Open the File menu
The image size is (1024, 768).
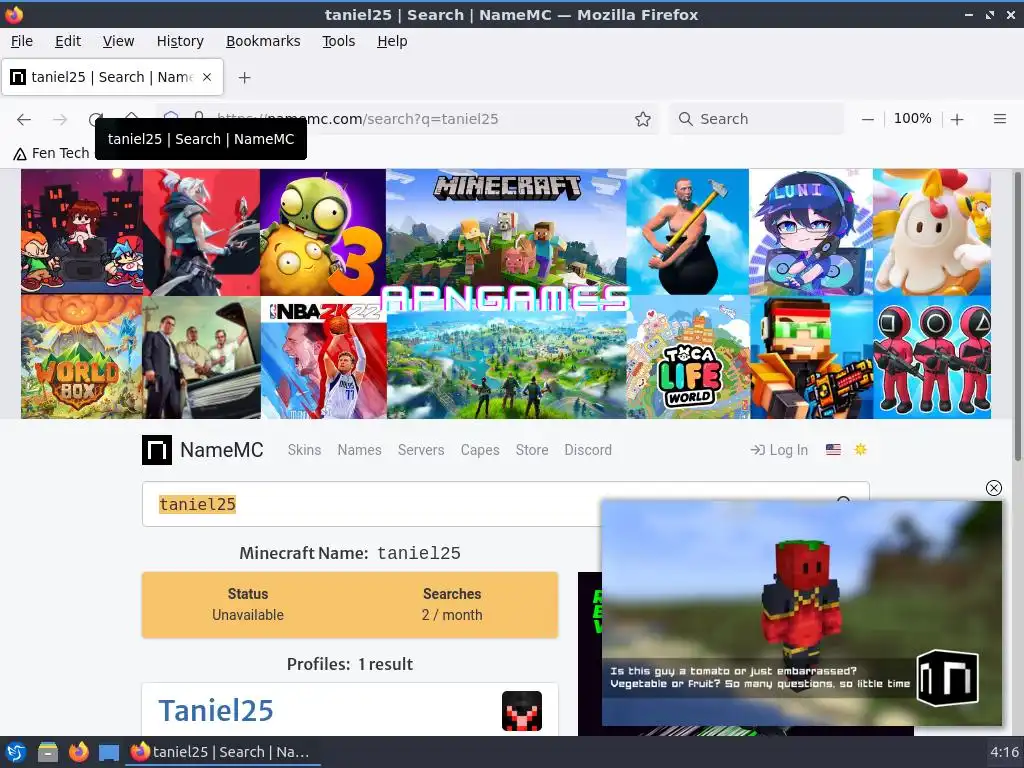[22, 41]
